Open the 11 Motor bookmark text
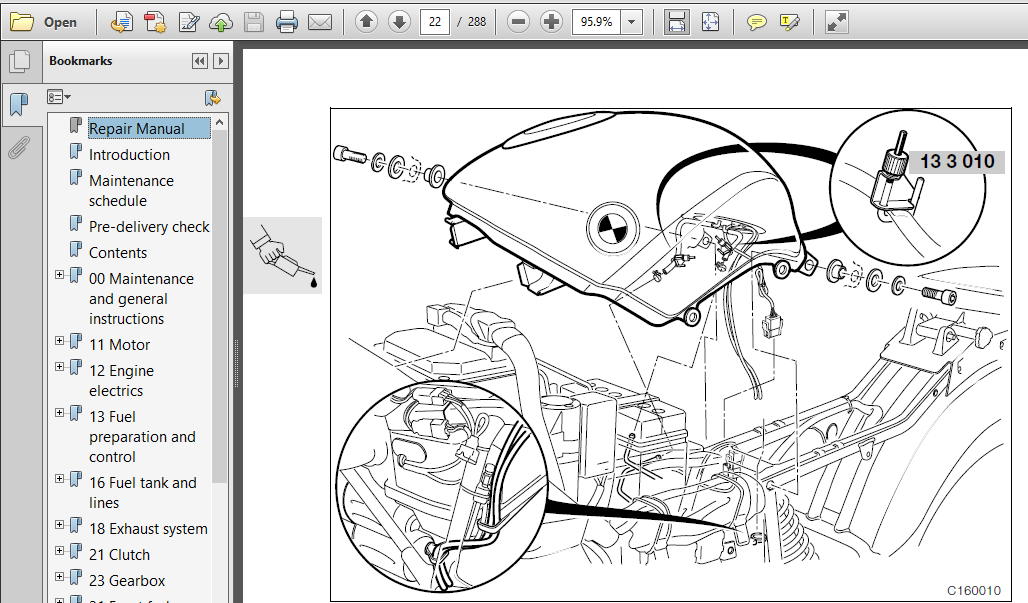 [119, 345]
